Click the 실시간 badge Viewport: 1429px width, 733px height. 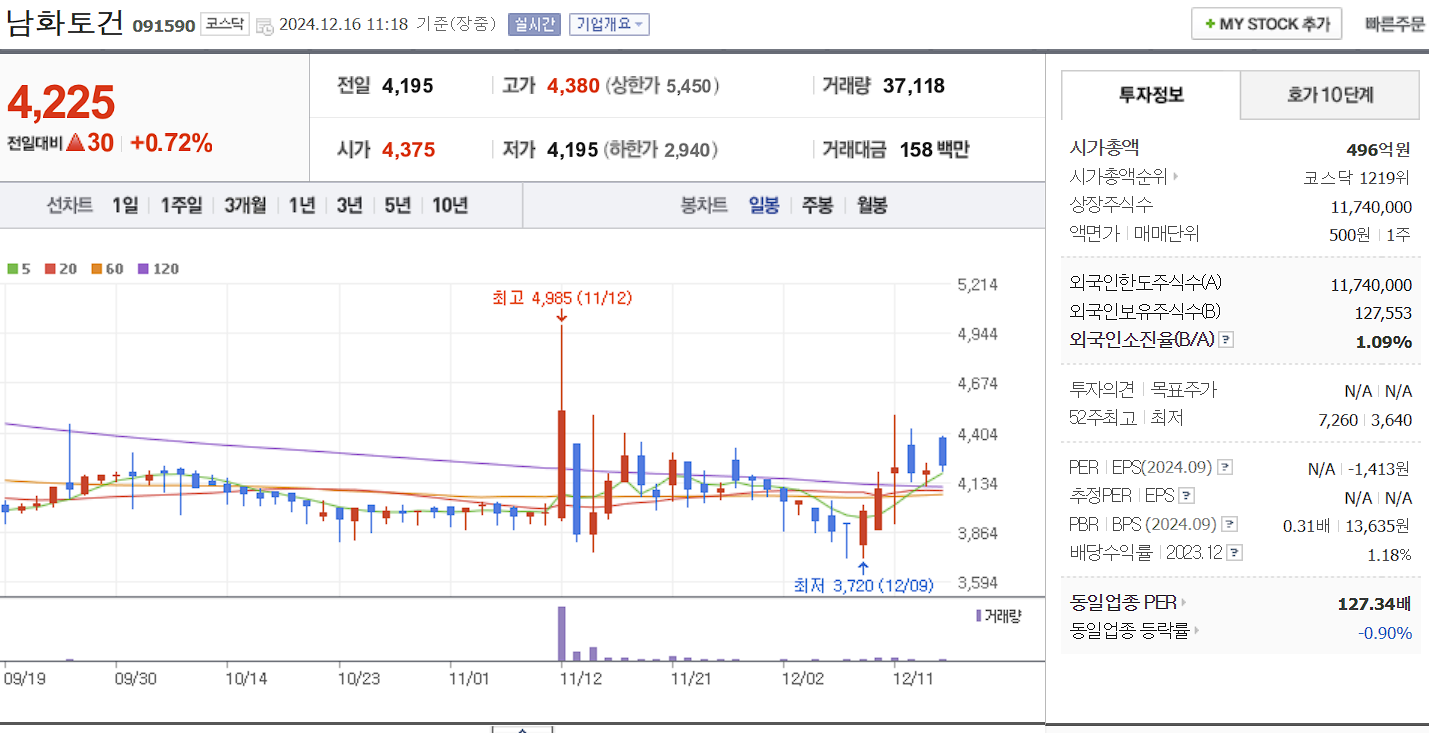[x=534, y=24]
